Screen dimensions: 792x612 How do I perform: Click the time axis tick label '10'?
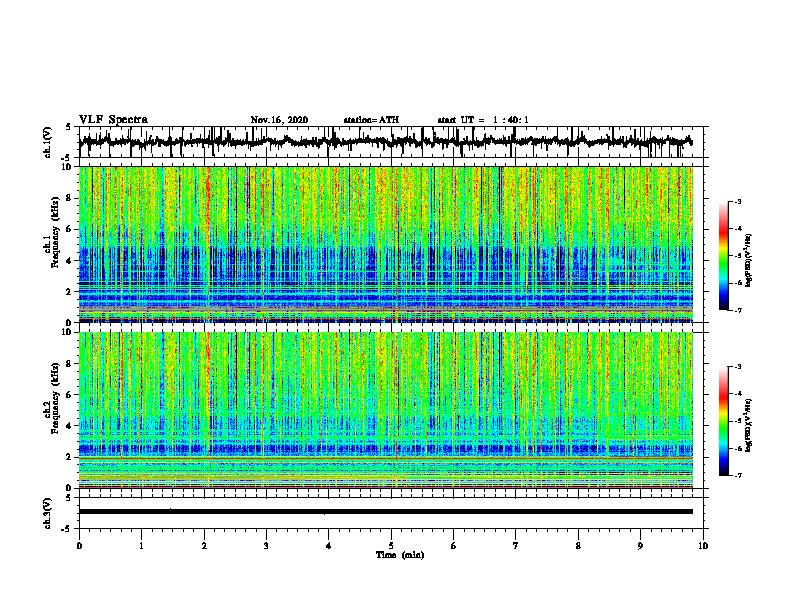703,546
